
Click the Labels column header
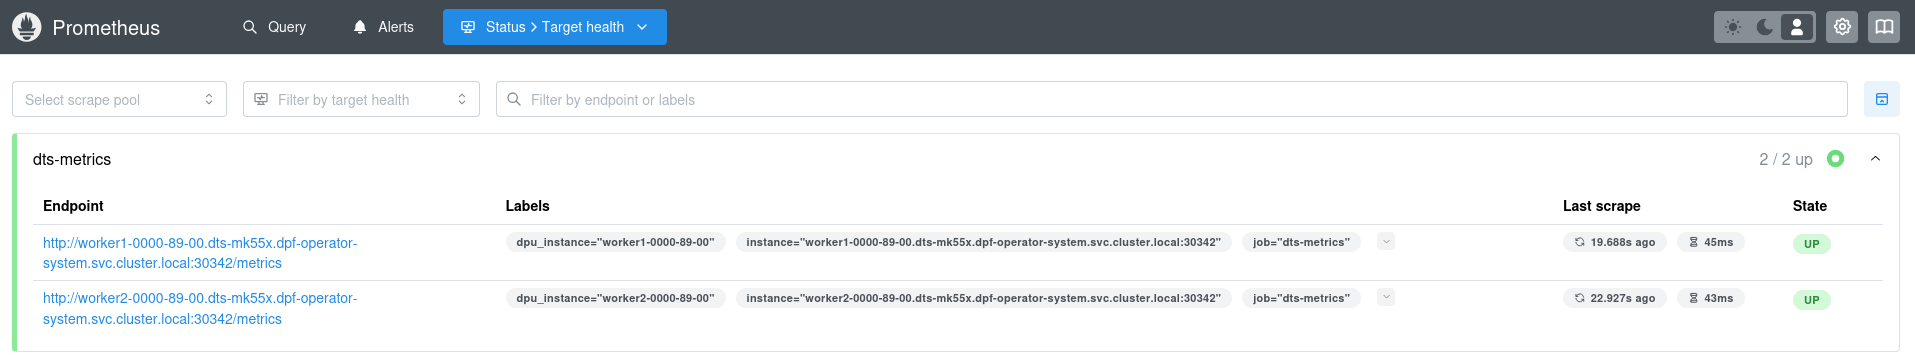tap(527, 206)
